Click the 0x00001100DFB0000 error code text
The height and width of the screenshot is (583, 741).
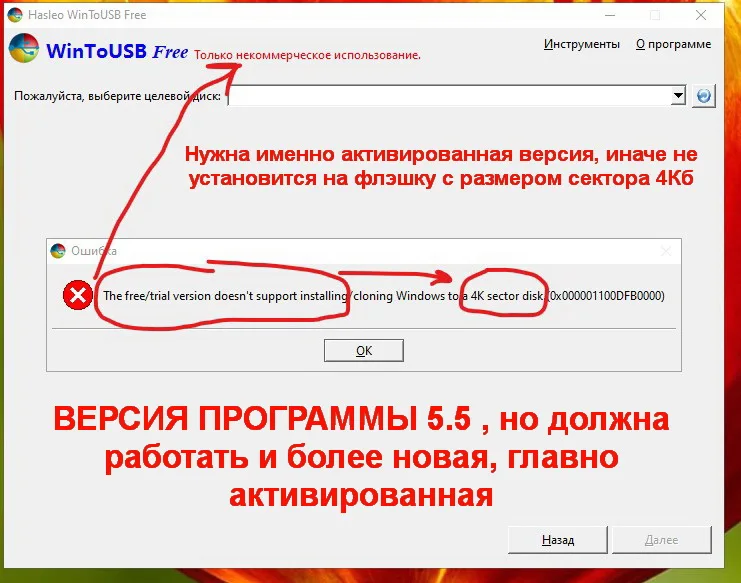606,296
